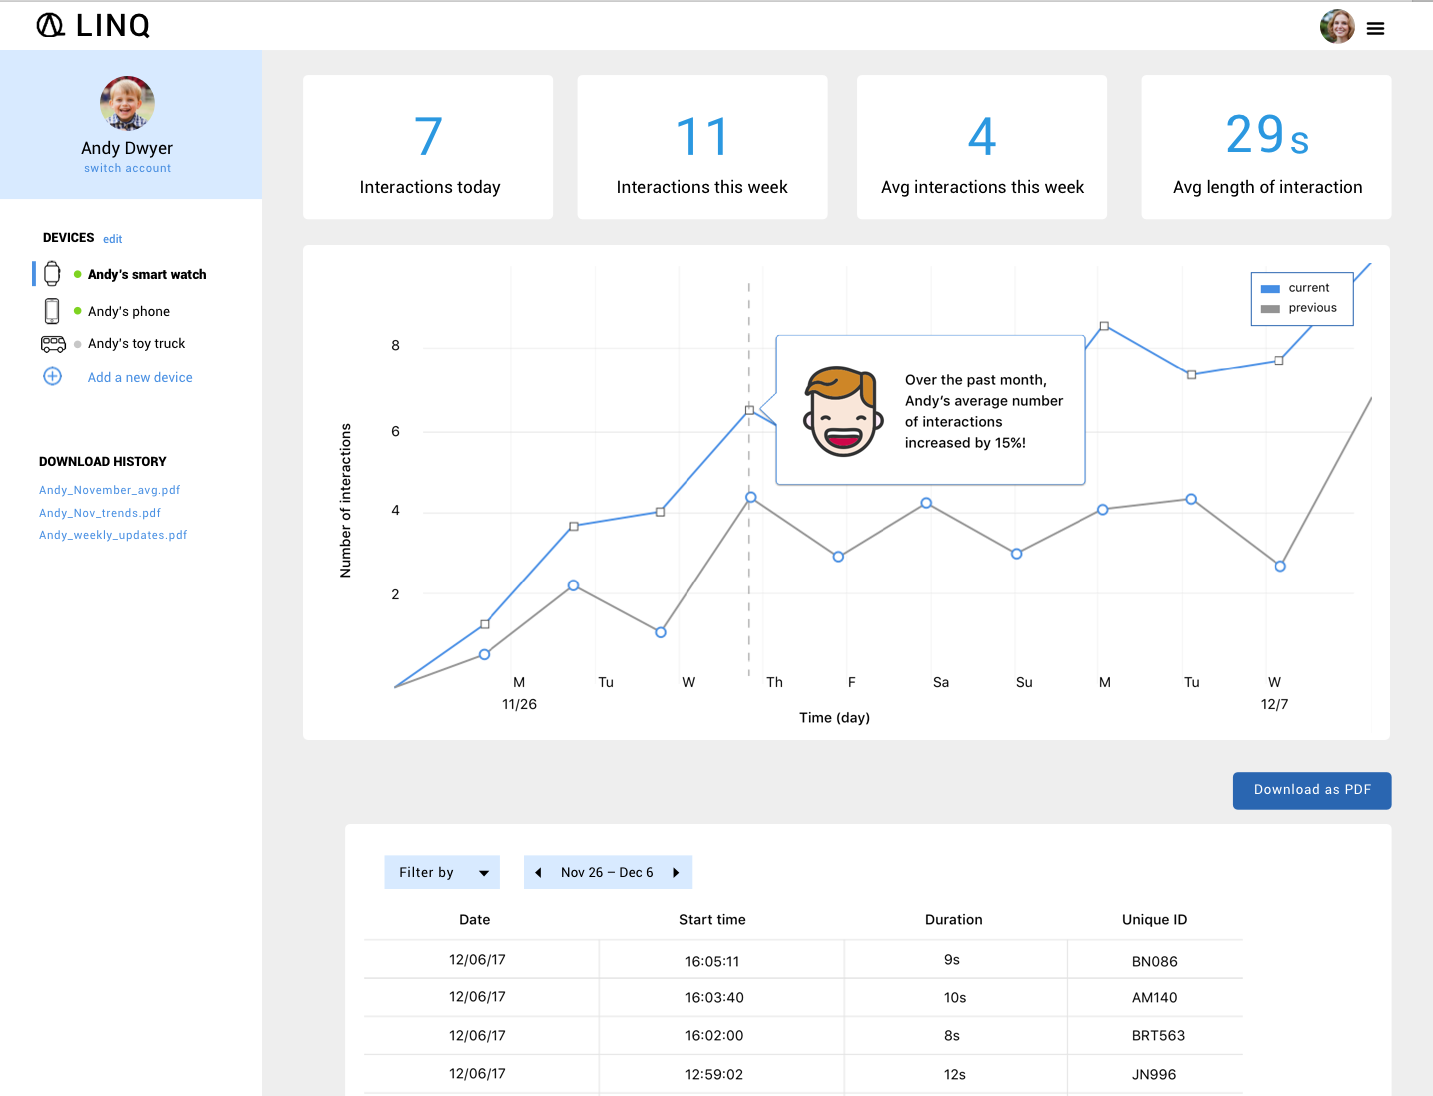Viewport: 1433px width, 1096px height.
Task: Click the previous-series data point on Saturday
Action: [x=926, y=503]
